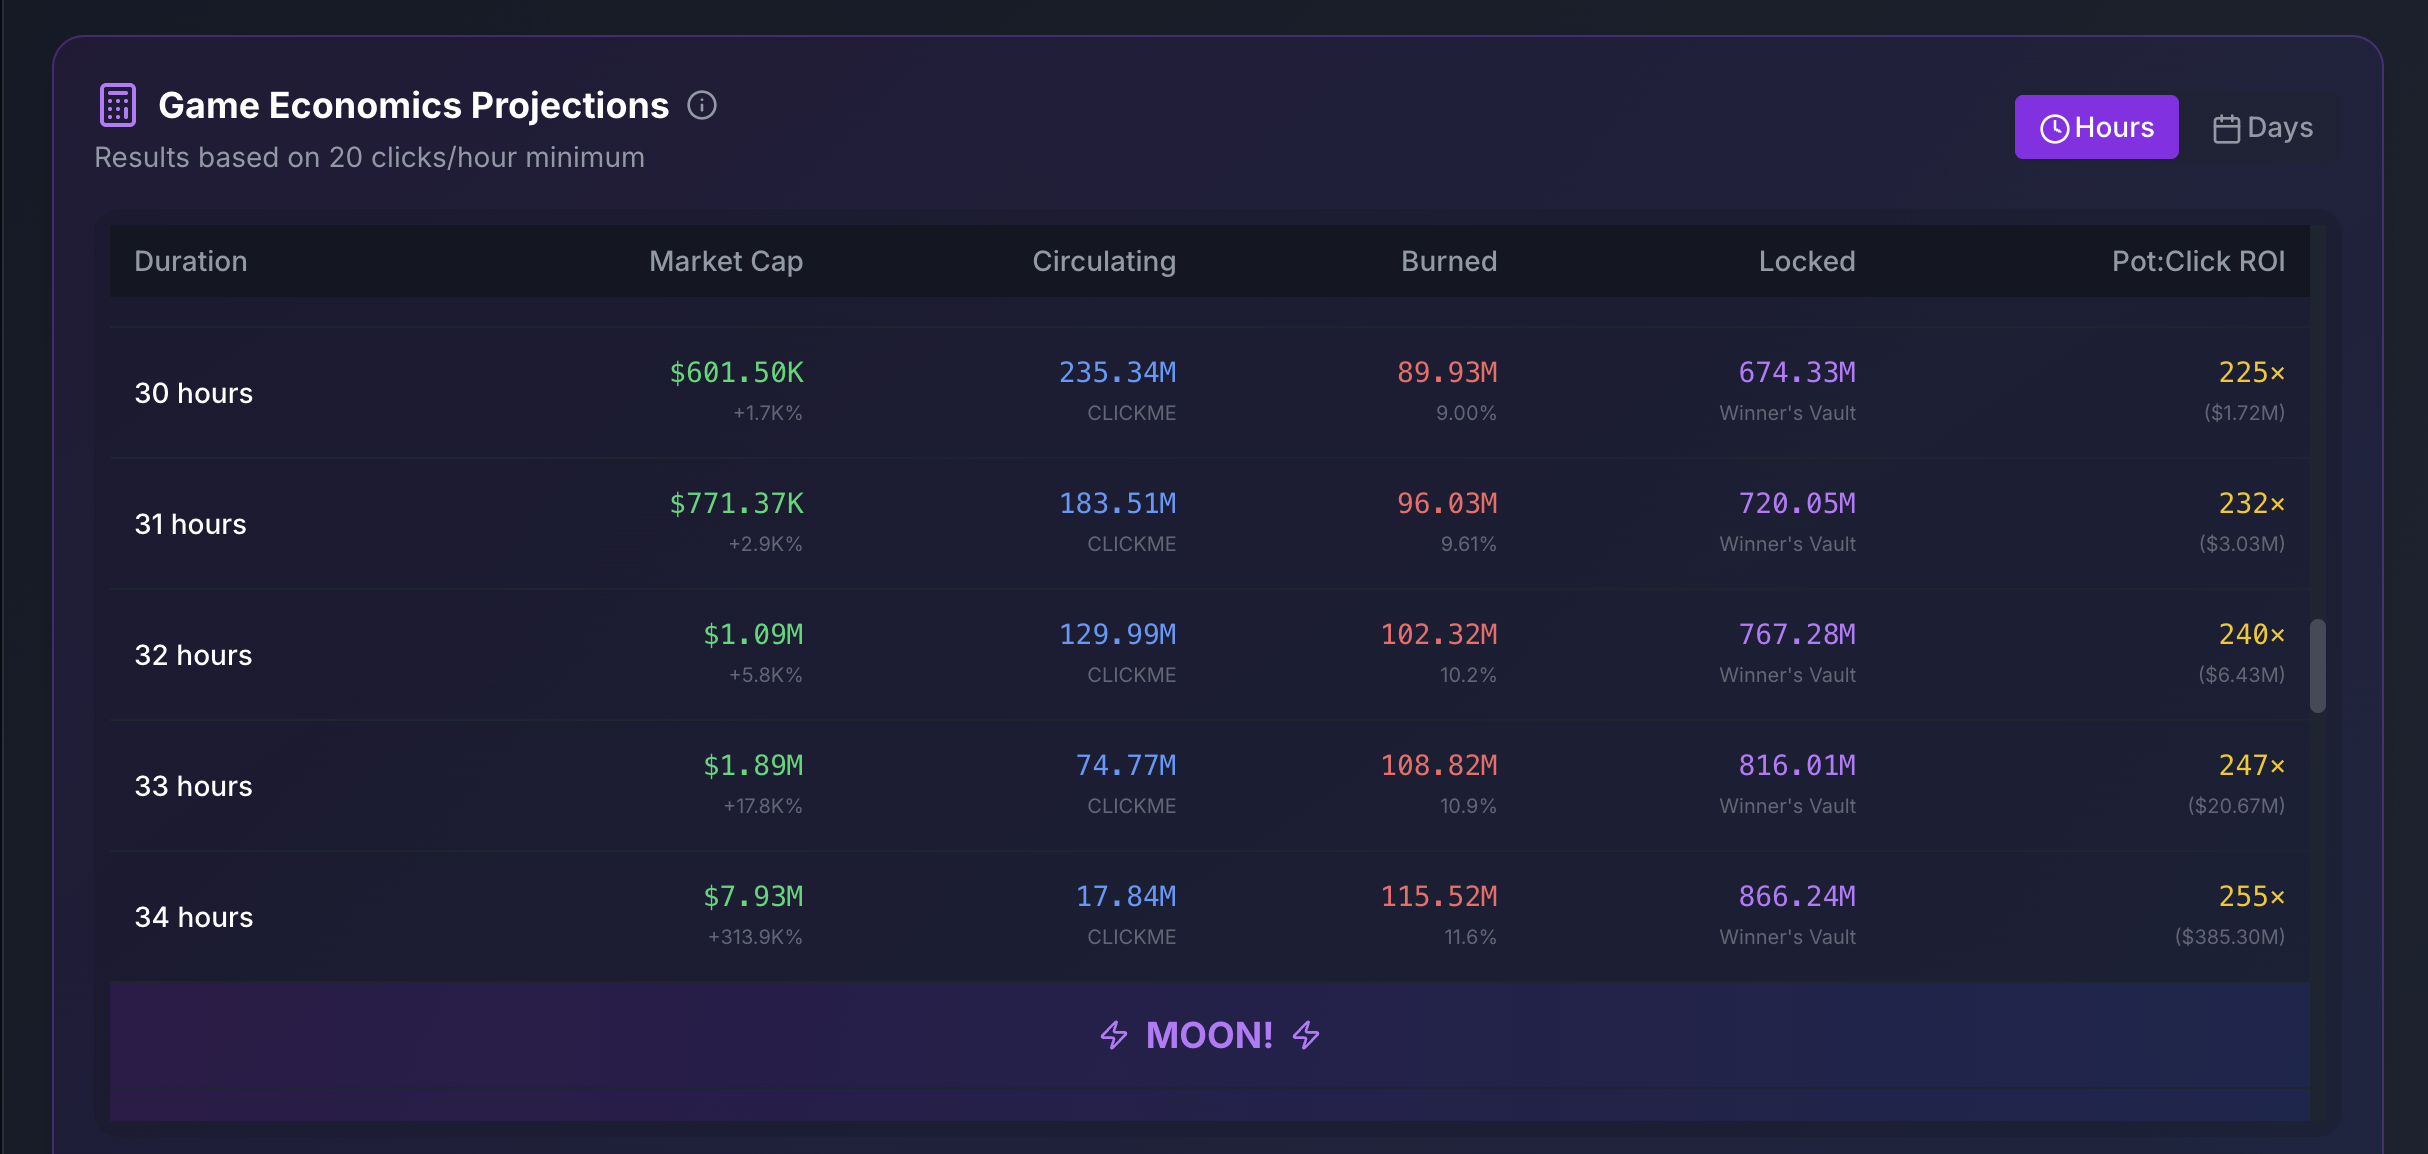Click burned value 89.93M
Viewport: 2428px width, 1154px height.
tap(1447, 372)
